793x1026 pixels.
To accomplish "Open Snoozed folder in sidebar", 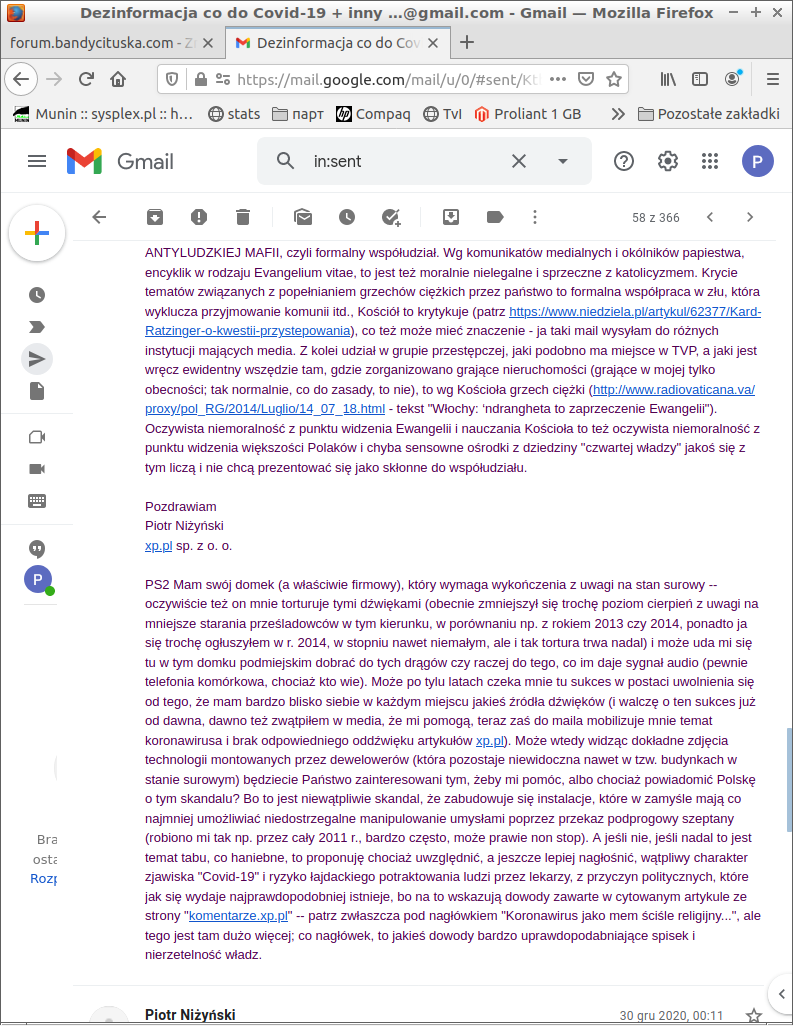I will pos(37,295).
